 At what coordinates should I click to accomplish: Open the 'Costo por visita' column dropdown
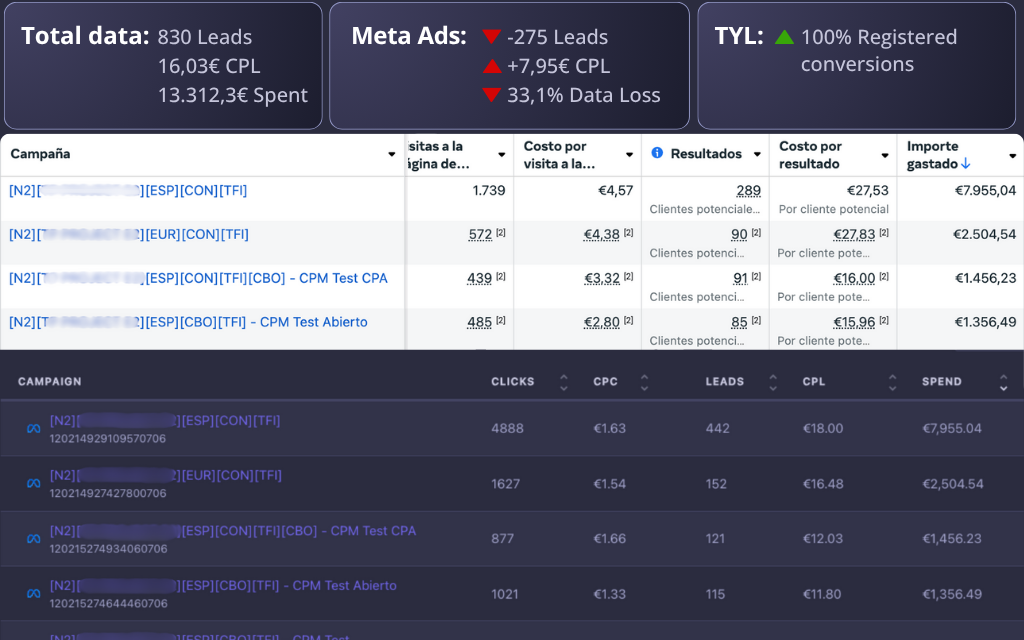point(630,155)
